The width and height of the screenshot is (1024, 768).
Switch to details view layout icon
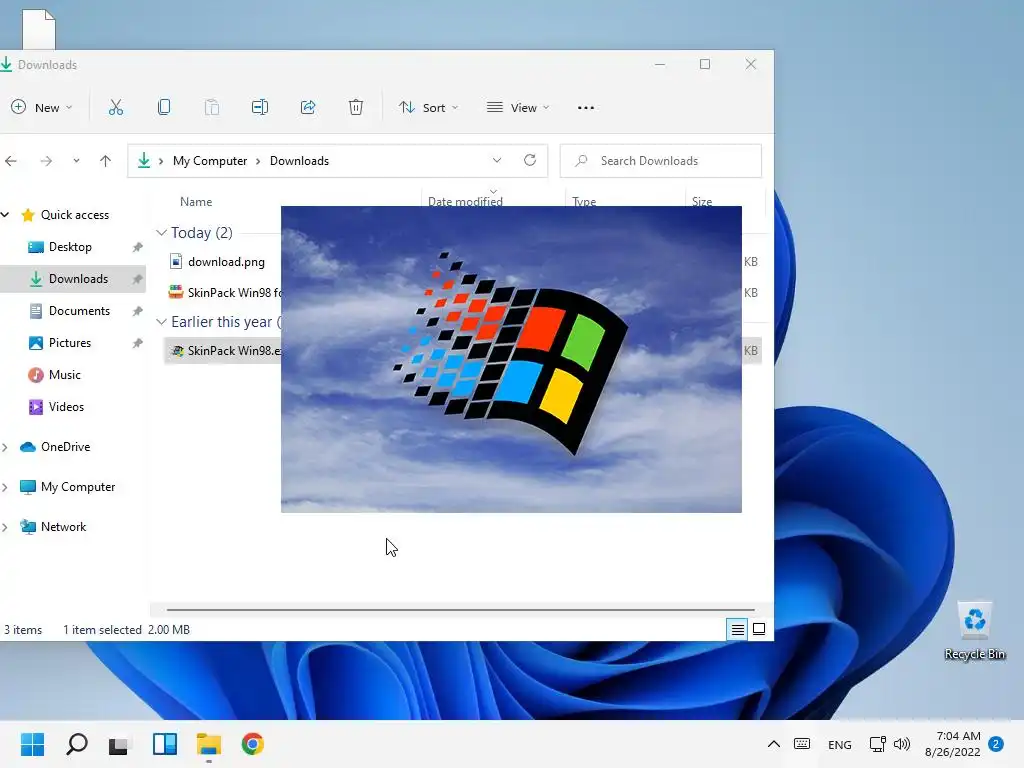coord(737,630)
